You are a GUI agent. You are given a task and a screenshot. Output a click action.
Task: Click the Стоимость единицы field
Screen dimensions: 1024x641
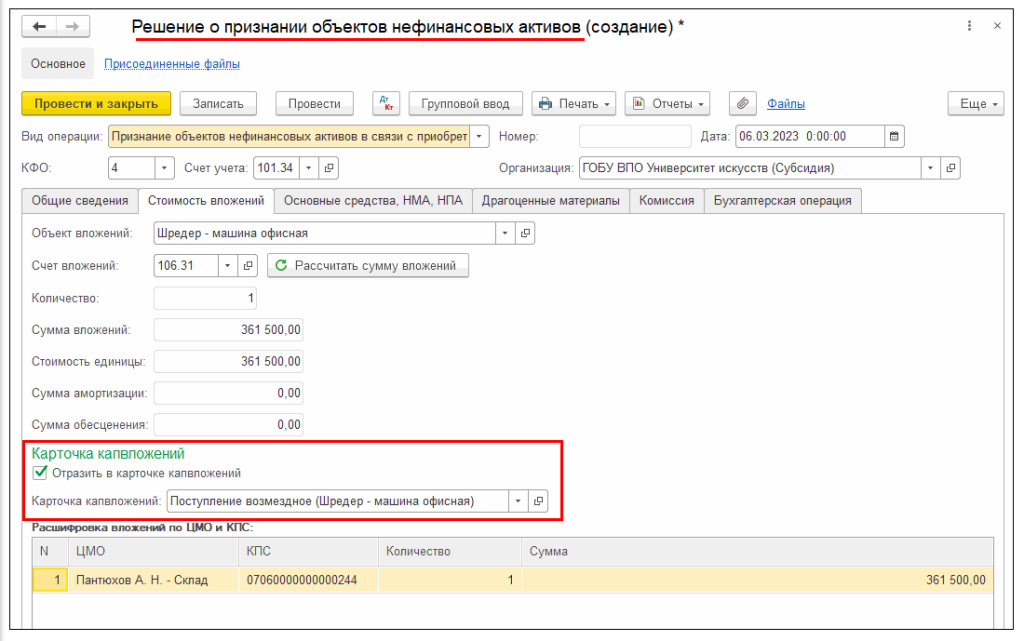click(229, 361)
